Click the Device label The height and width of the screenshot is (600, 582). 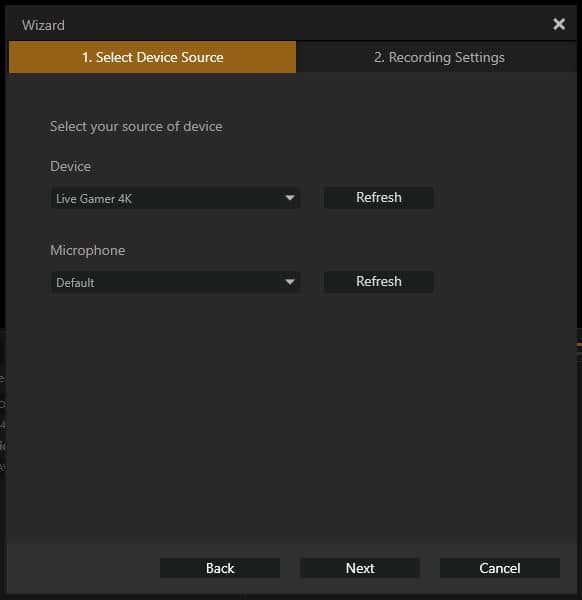(70, 166)
